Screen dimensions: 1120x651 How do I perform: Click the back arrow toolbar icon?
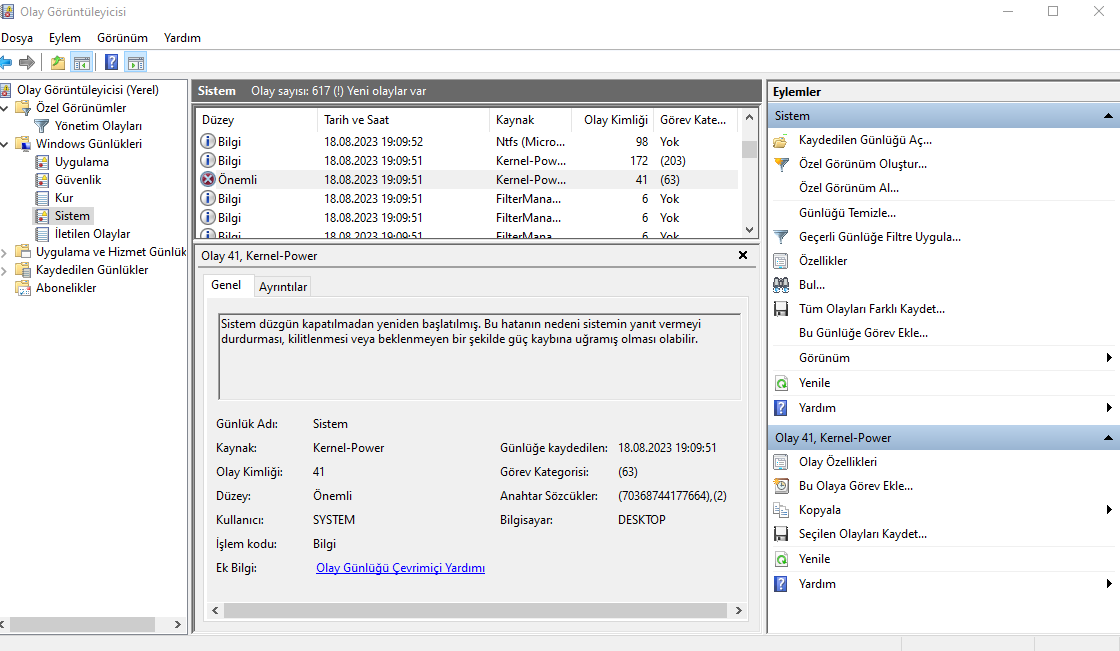[x=7, y=62]
